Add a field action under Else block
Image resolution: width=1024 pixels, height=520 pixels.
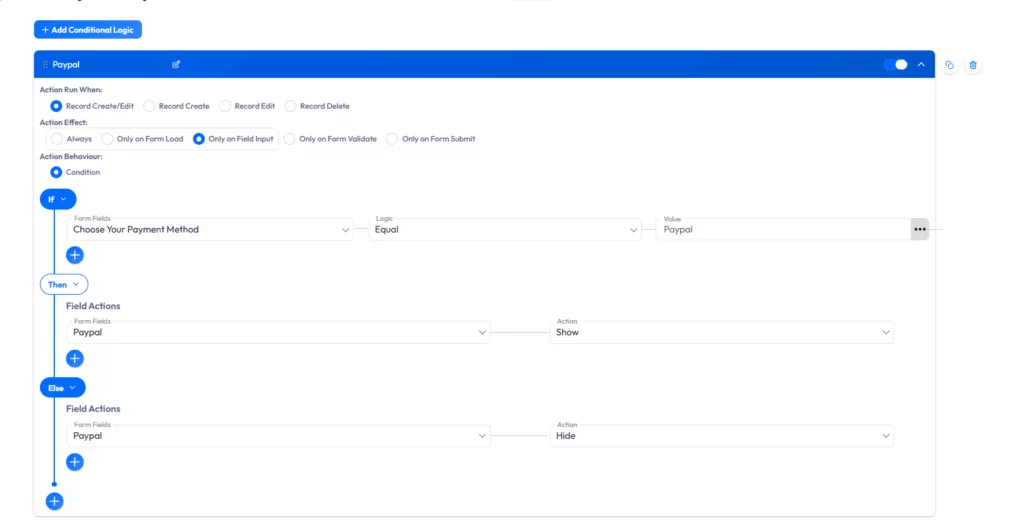(x=75, y=462)
